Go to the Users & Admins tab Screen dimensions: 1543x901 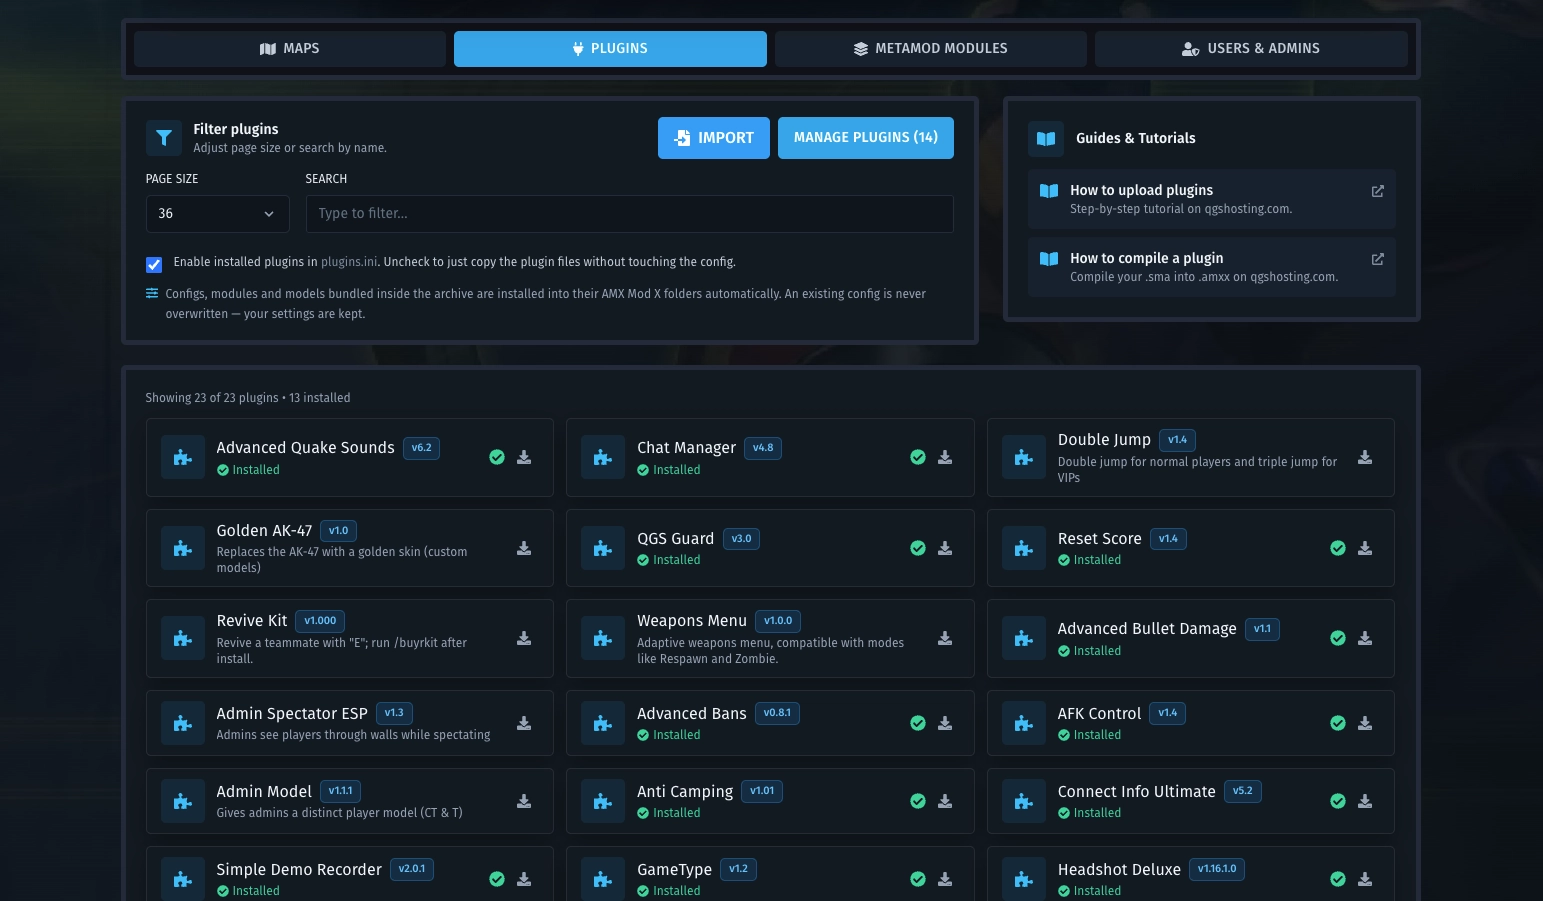click(x=1251, y=49)
